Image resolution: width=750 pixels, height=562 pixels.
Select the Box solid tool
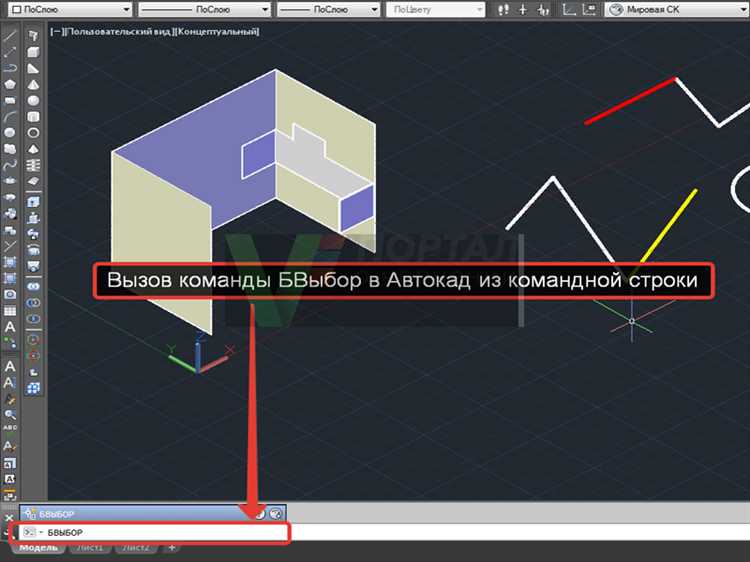(33, 52)
